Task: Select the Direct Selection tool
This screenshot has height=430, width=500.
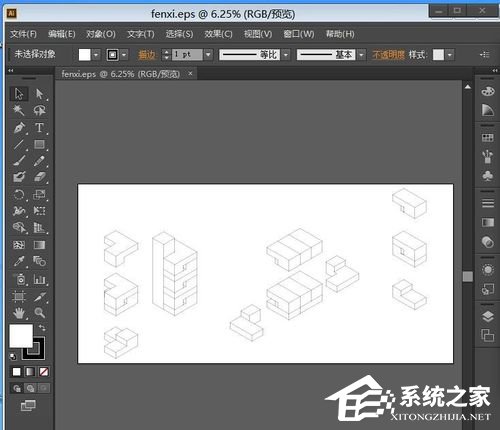Action: click(39, 94)
